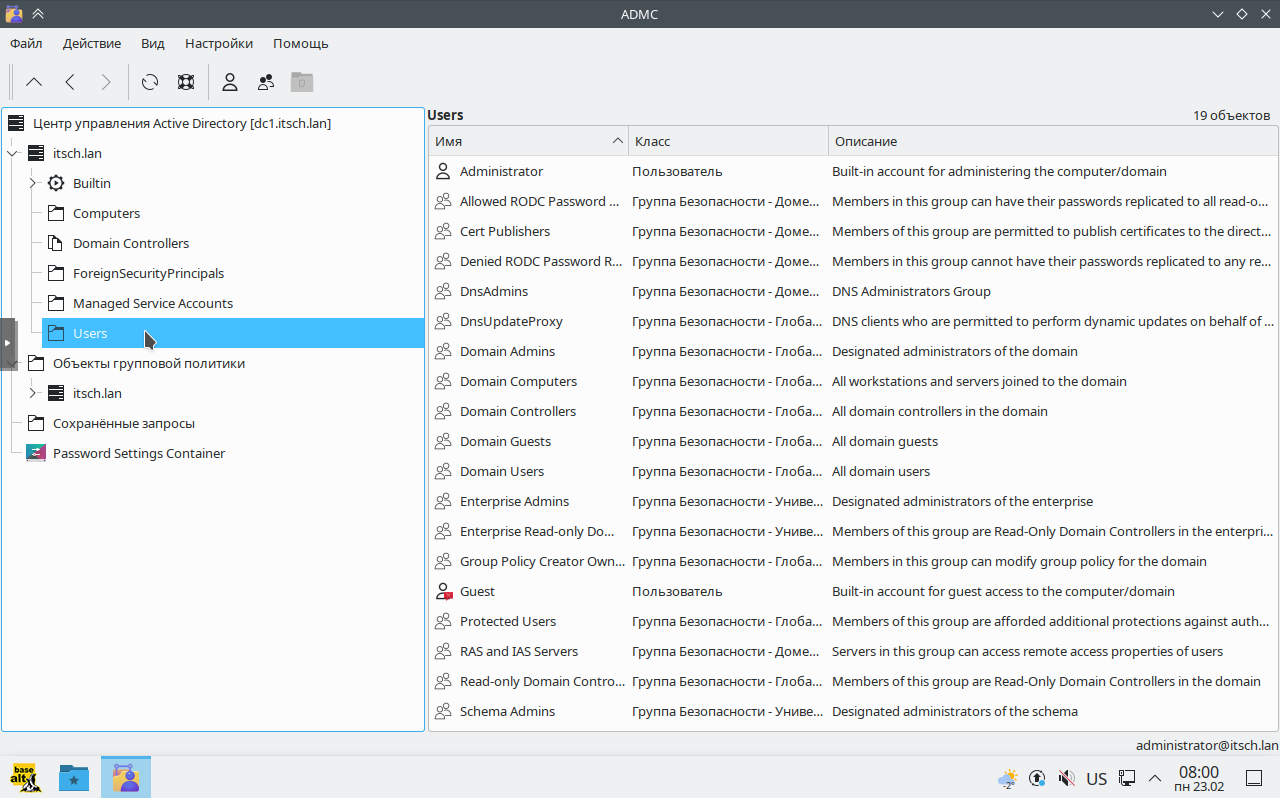Open the Действие menu
Image resolution: width=1280 pixels, height=798 pixels.
(92, 43)
